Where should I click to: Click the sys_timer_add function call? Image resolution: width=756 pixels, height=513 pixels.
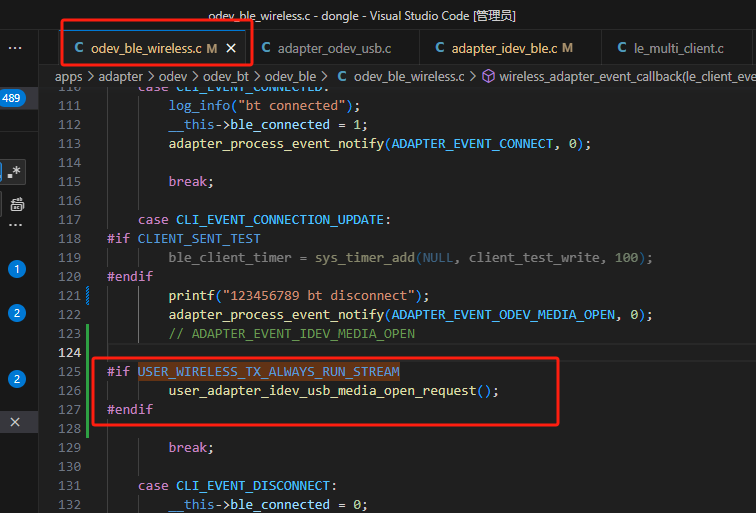[x=365, y=258]
